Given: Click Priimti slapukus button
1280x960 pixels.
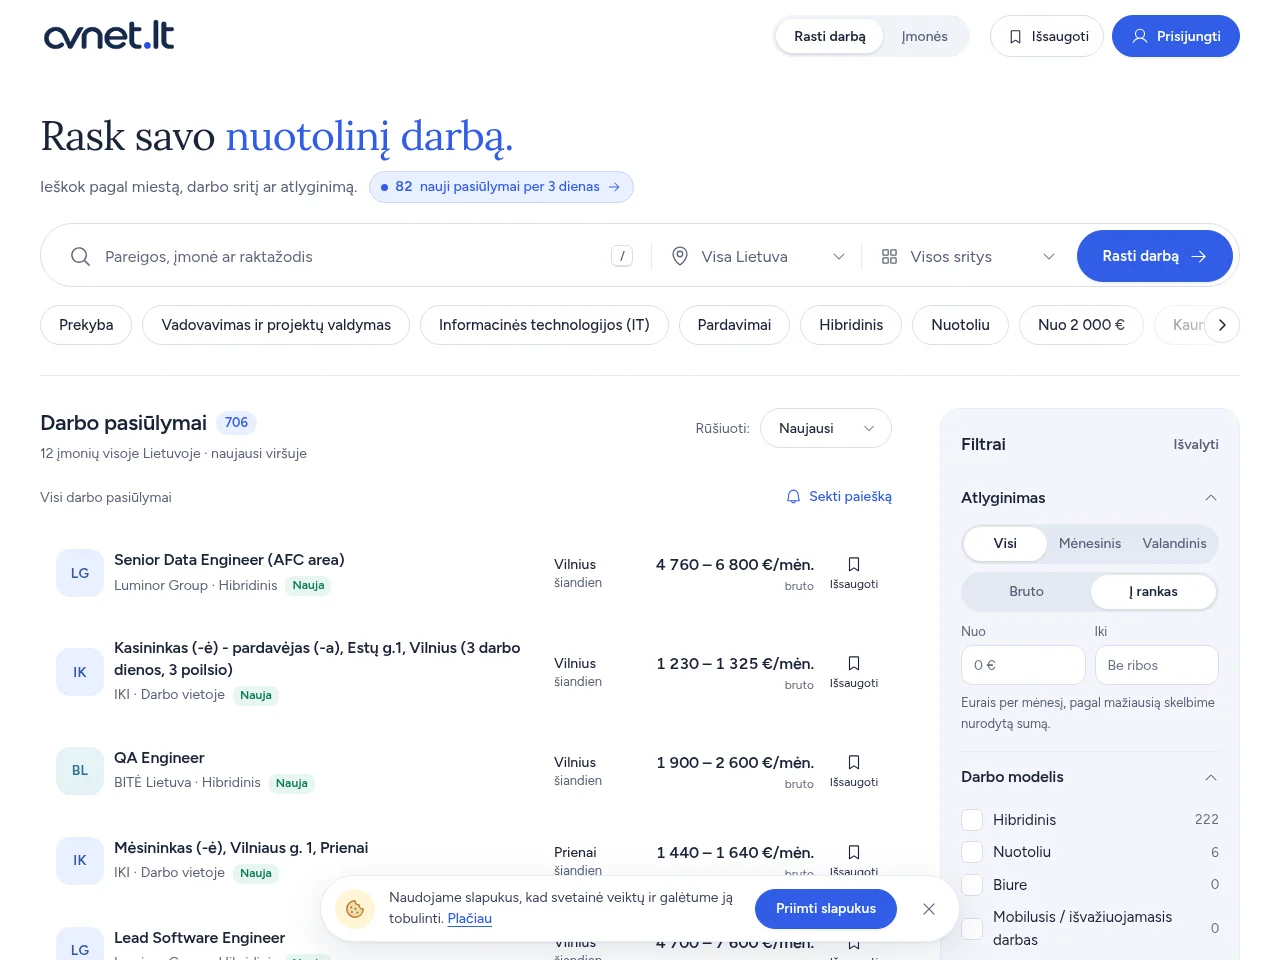Looking at the screenshot, I should click(826, 909).
